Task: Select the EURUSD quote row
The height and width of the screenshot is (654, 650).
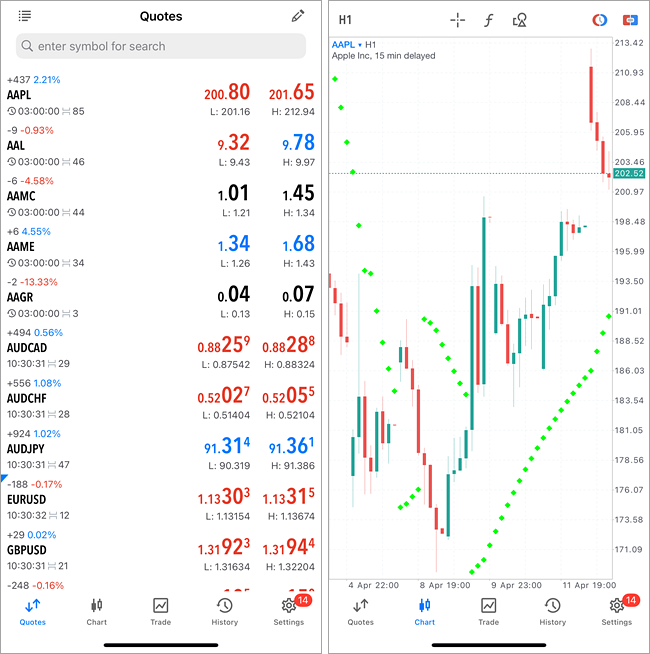Action: (x=161, y=498)
